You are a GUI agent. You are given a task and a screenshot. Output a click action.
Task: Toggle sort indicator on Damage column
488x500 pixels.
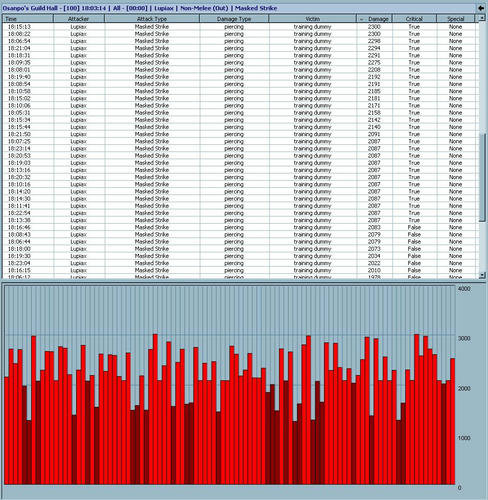click(x=362, y=19)
